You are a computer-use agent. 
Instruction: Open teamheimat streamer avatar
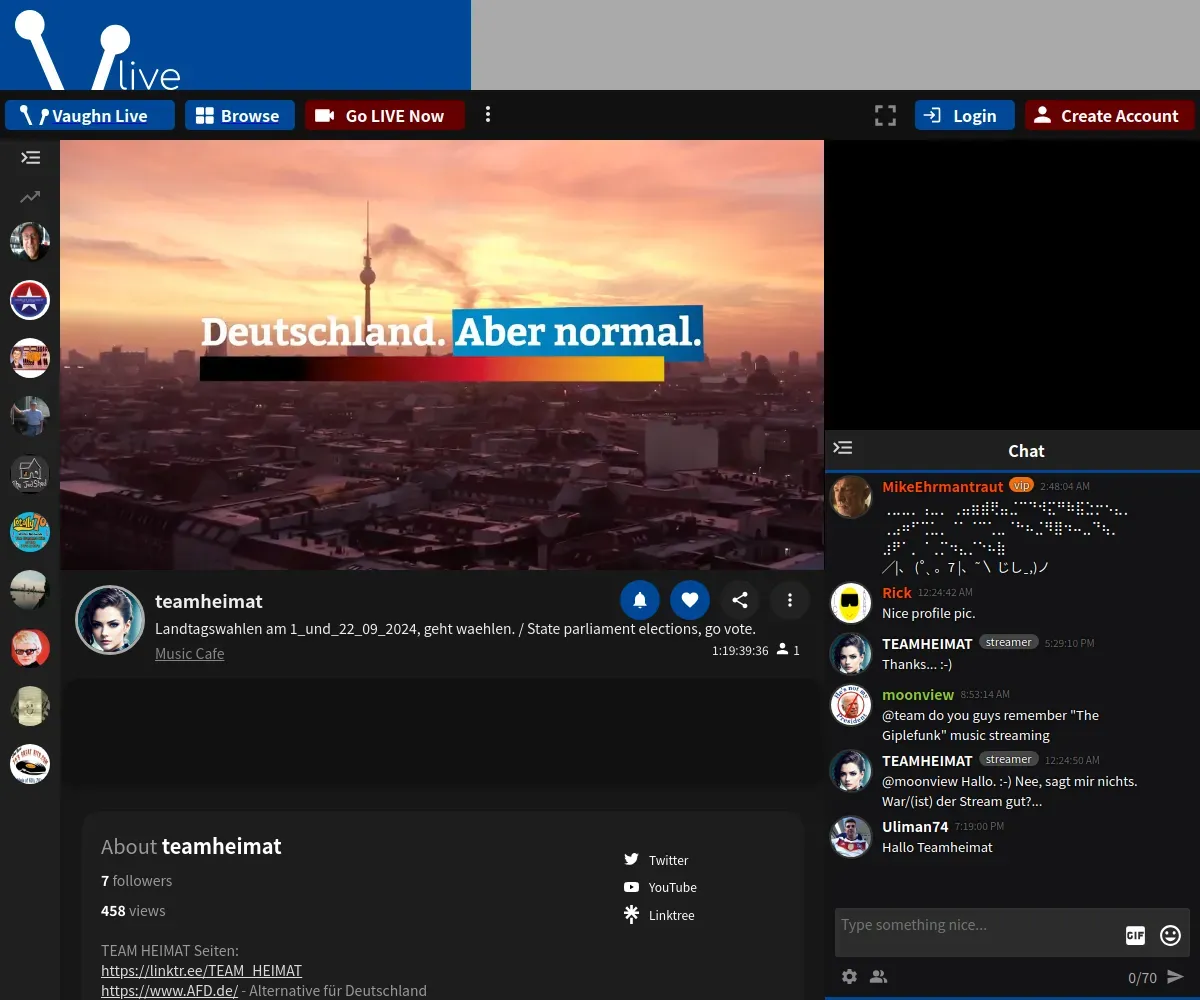coord(110,620)
